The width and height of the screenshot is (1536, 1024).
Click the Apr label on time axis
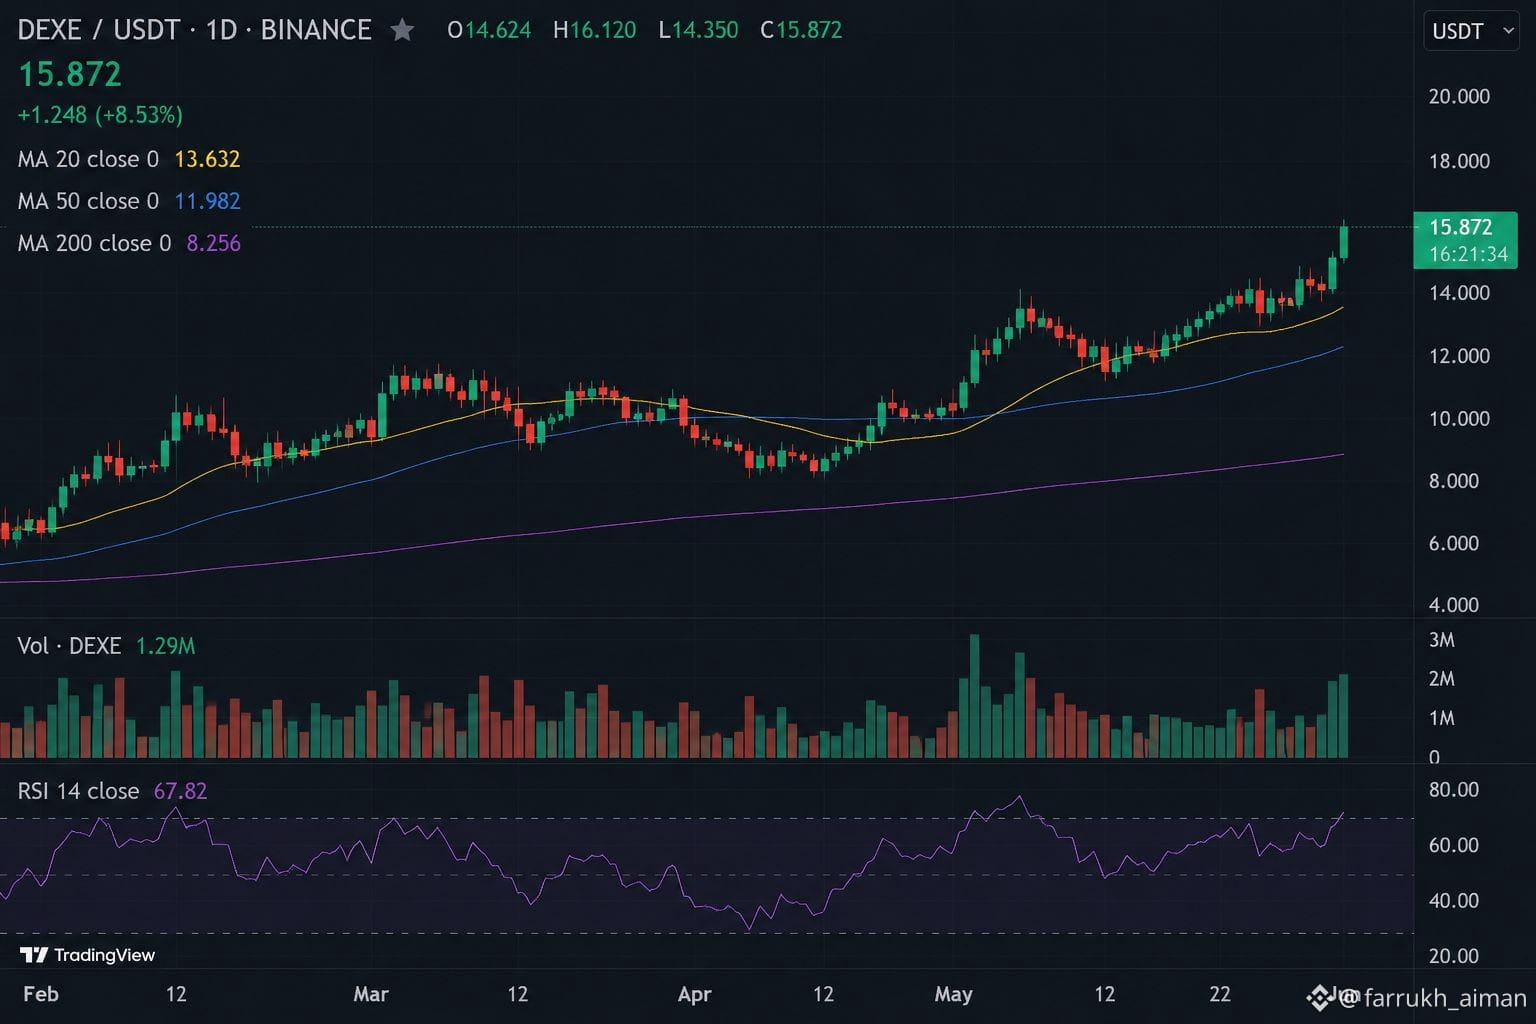[x=694, y=994]
